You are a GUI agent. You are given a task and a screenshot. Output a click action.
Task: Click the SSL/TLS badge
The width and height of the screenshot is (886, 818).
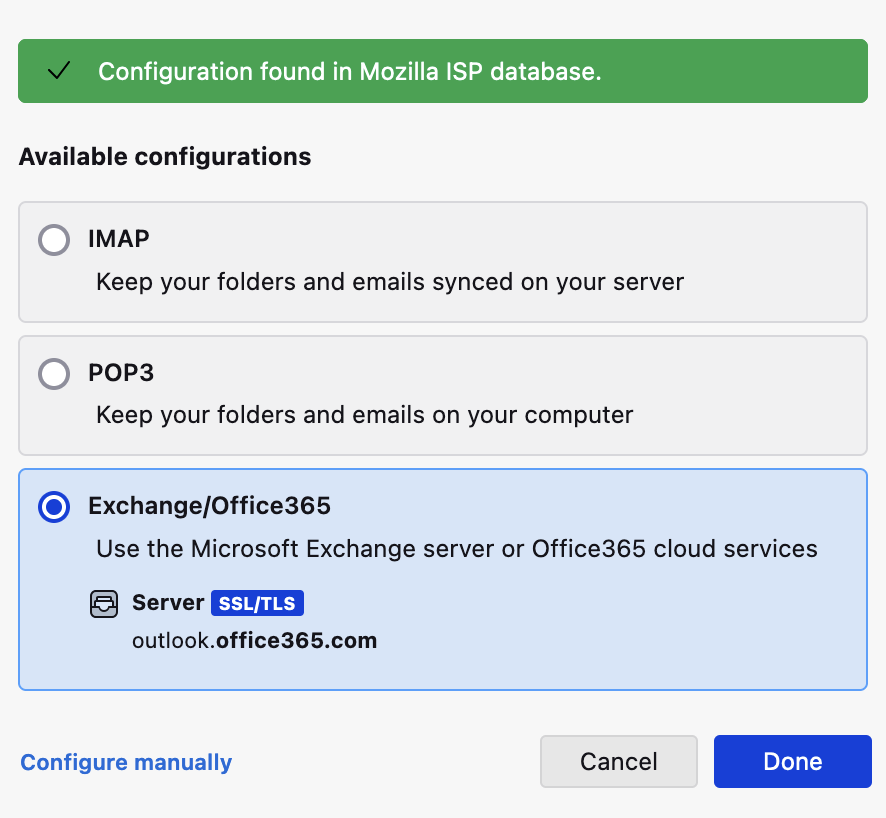(258, 603)
